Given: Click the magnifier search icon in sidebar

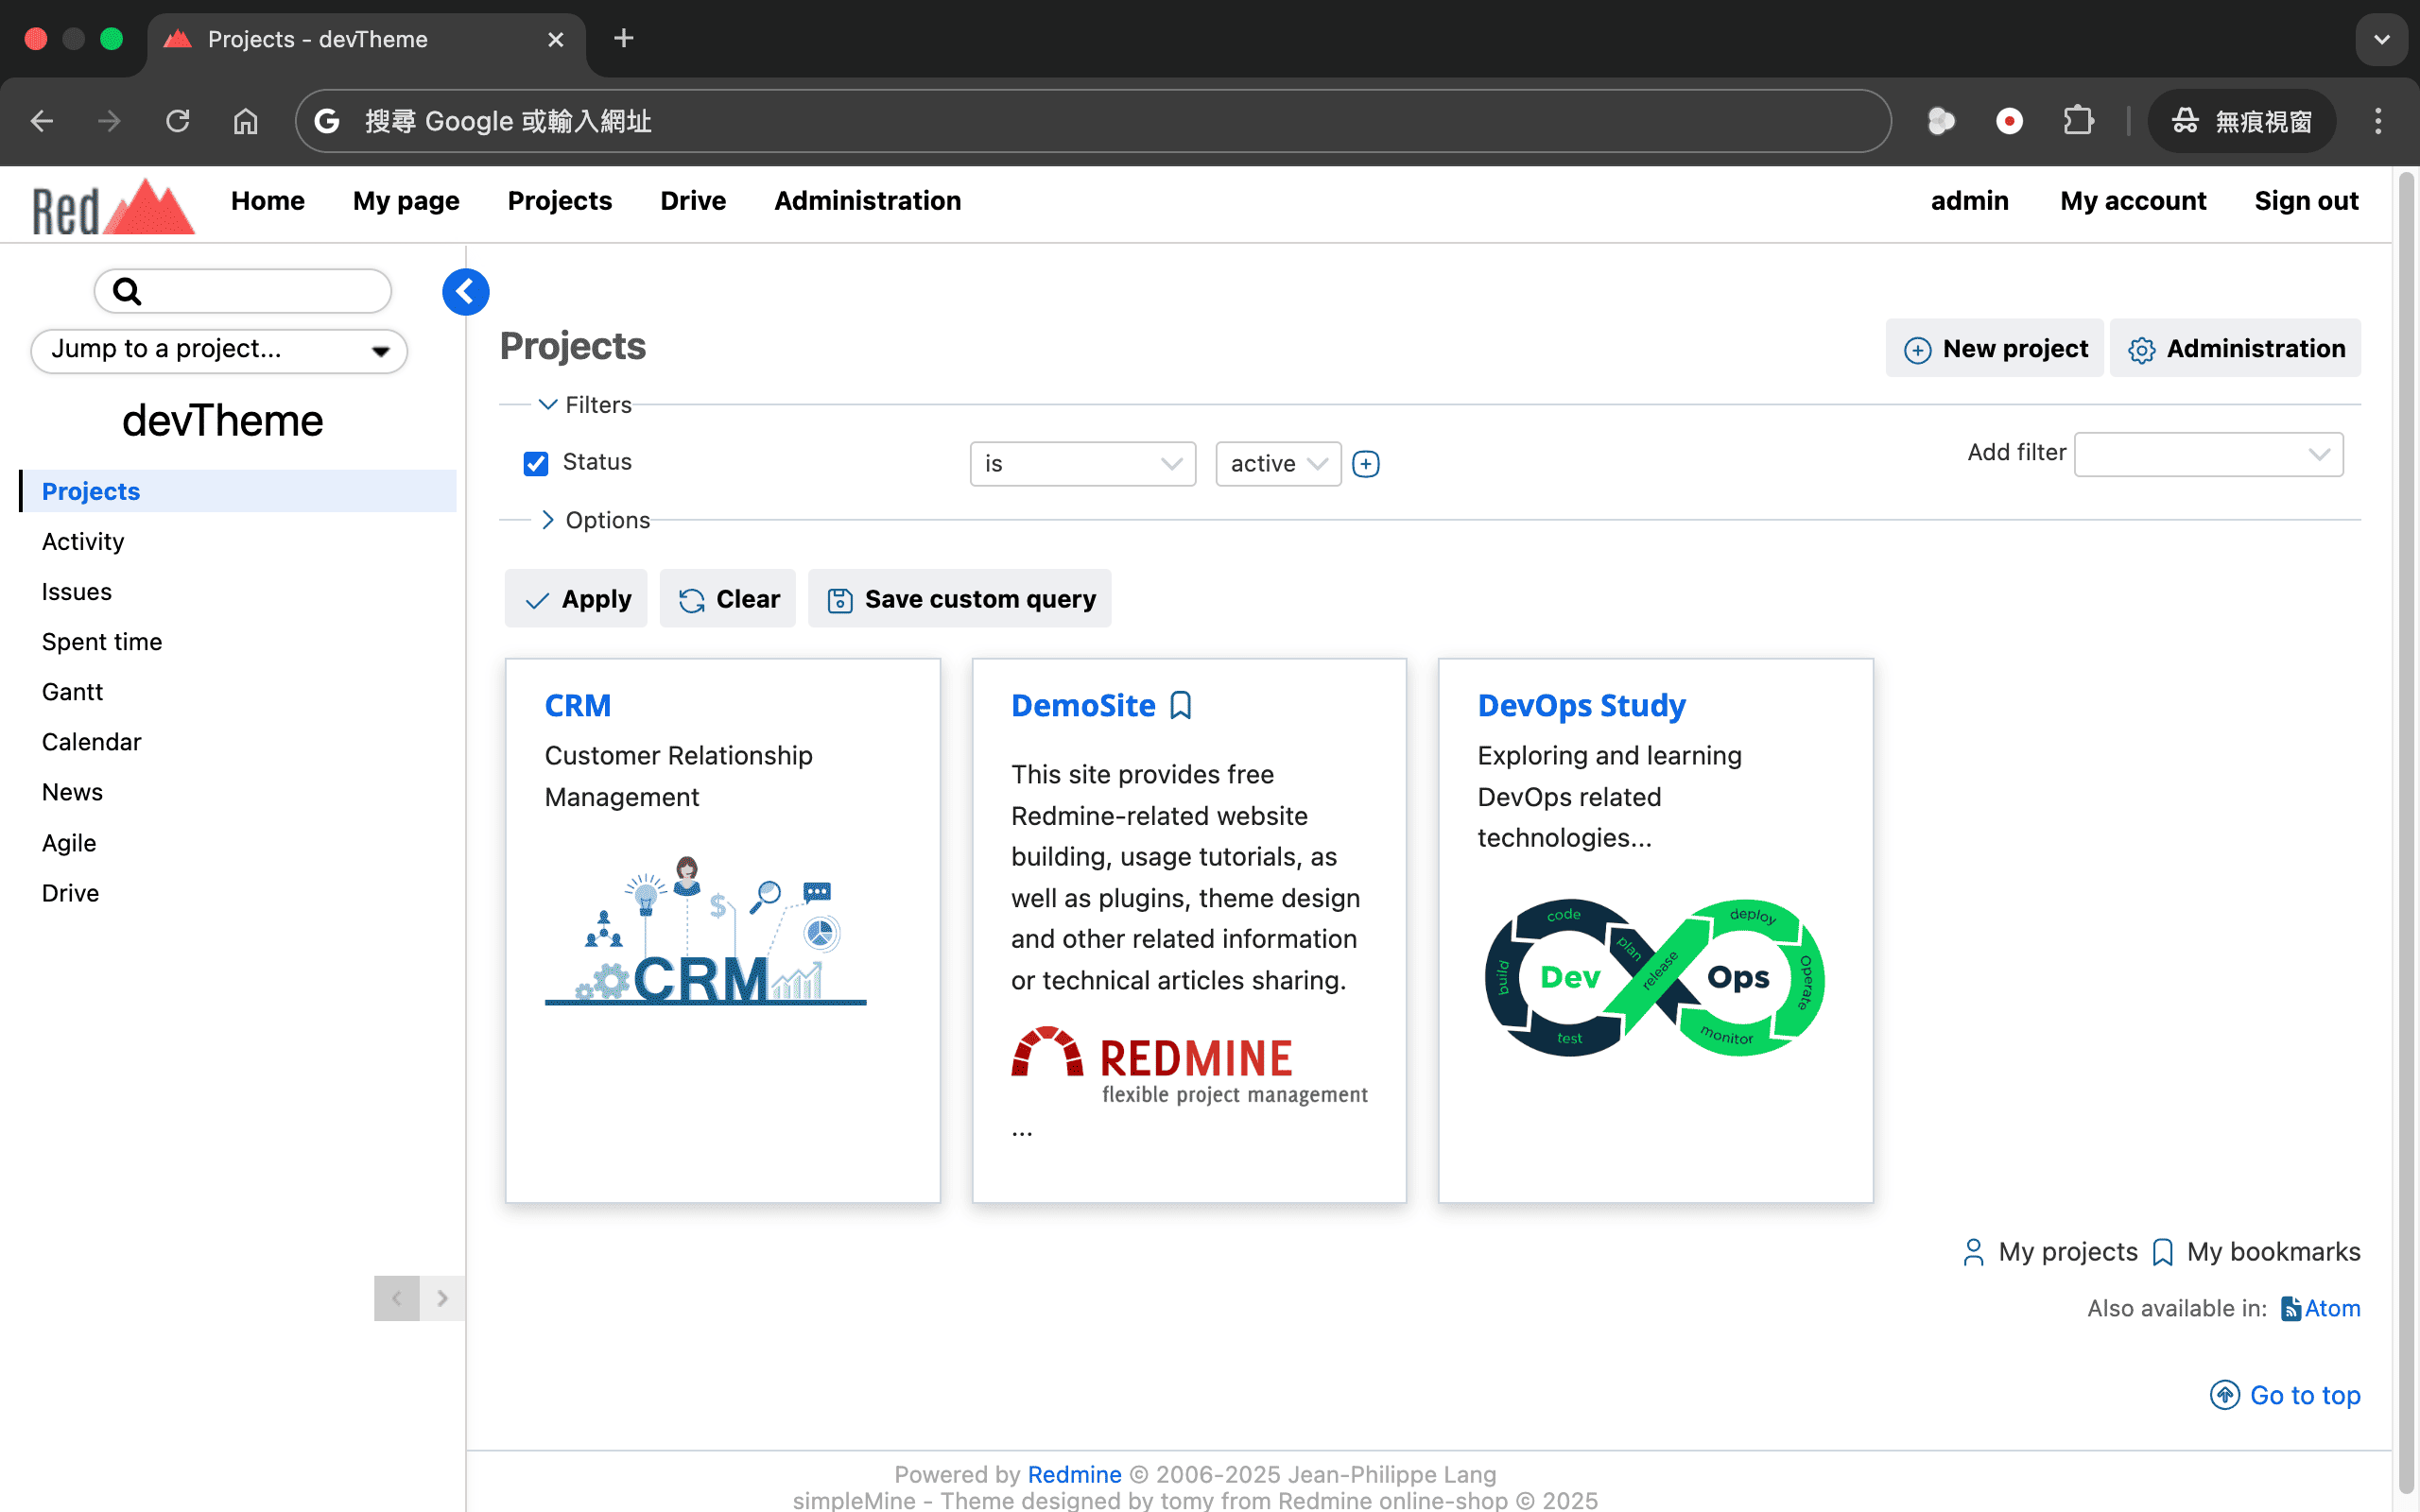Looking at the screenshot, I should coord(127,291).
